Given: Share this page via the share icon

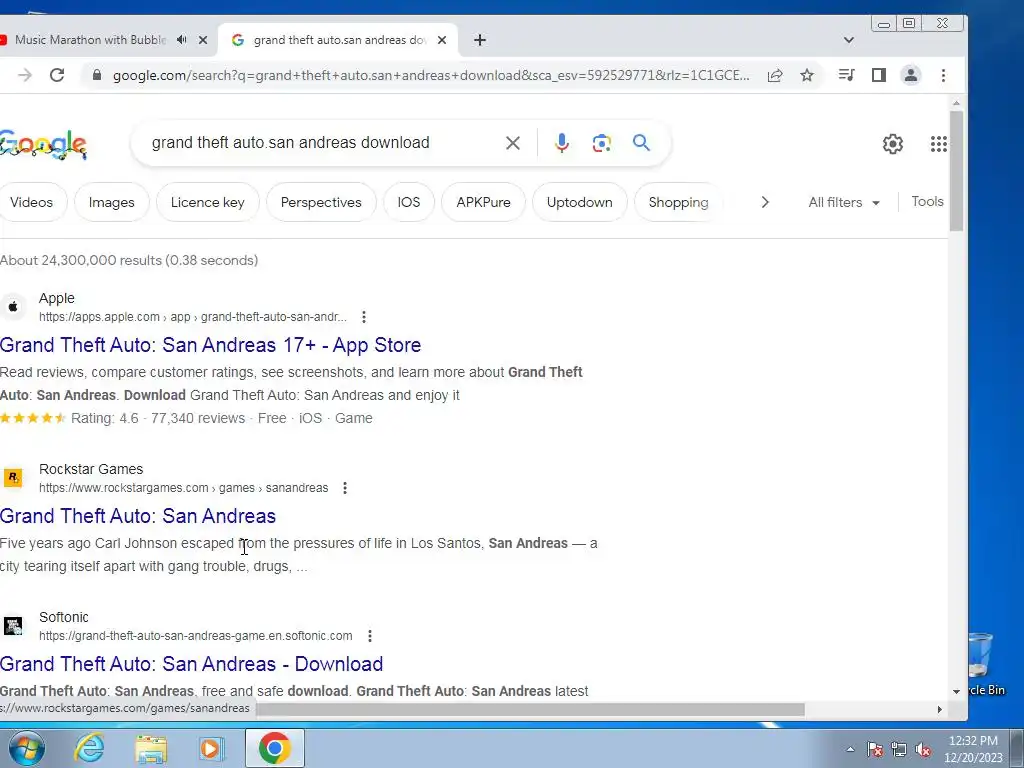Looking at the screenshot, I should pyautogui.click(x=775, y=75).
